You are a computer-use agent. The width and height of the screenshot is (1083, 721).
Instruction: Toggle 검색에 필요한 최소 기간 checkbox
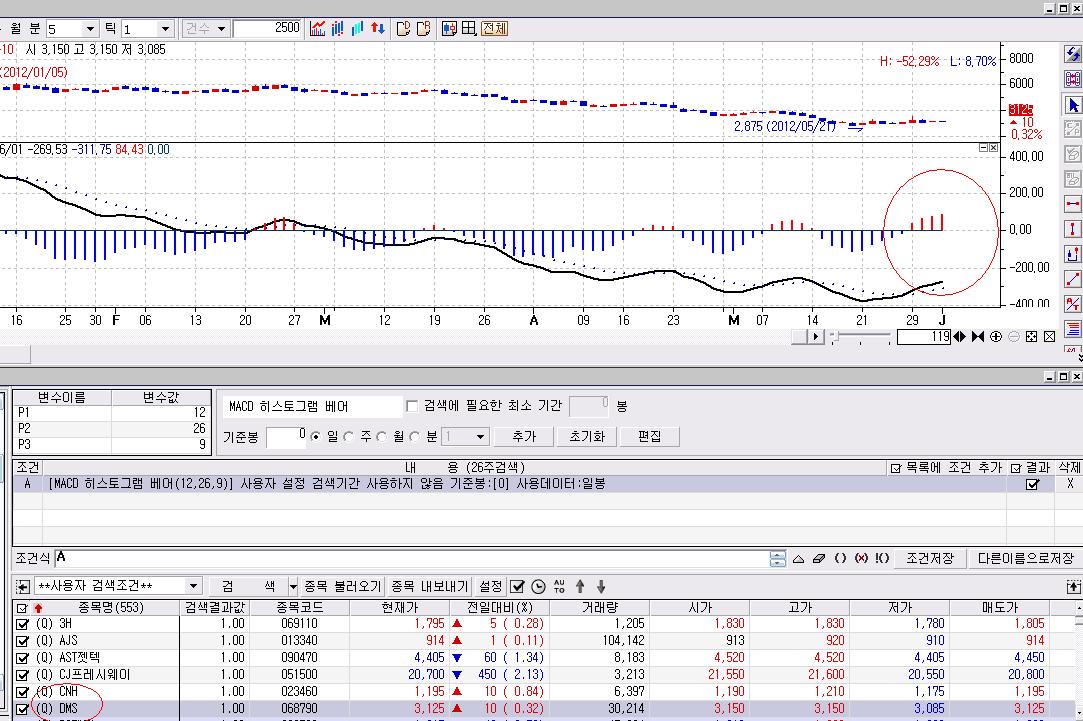(412, 406)
